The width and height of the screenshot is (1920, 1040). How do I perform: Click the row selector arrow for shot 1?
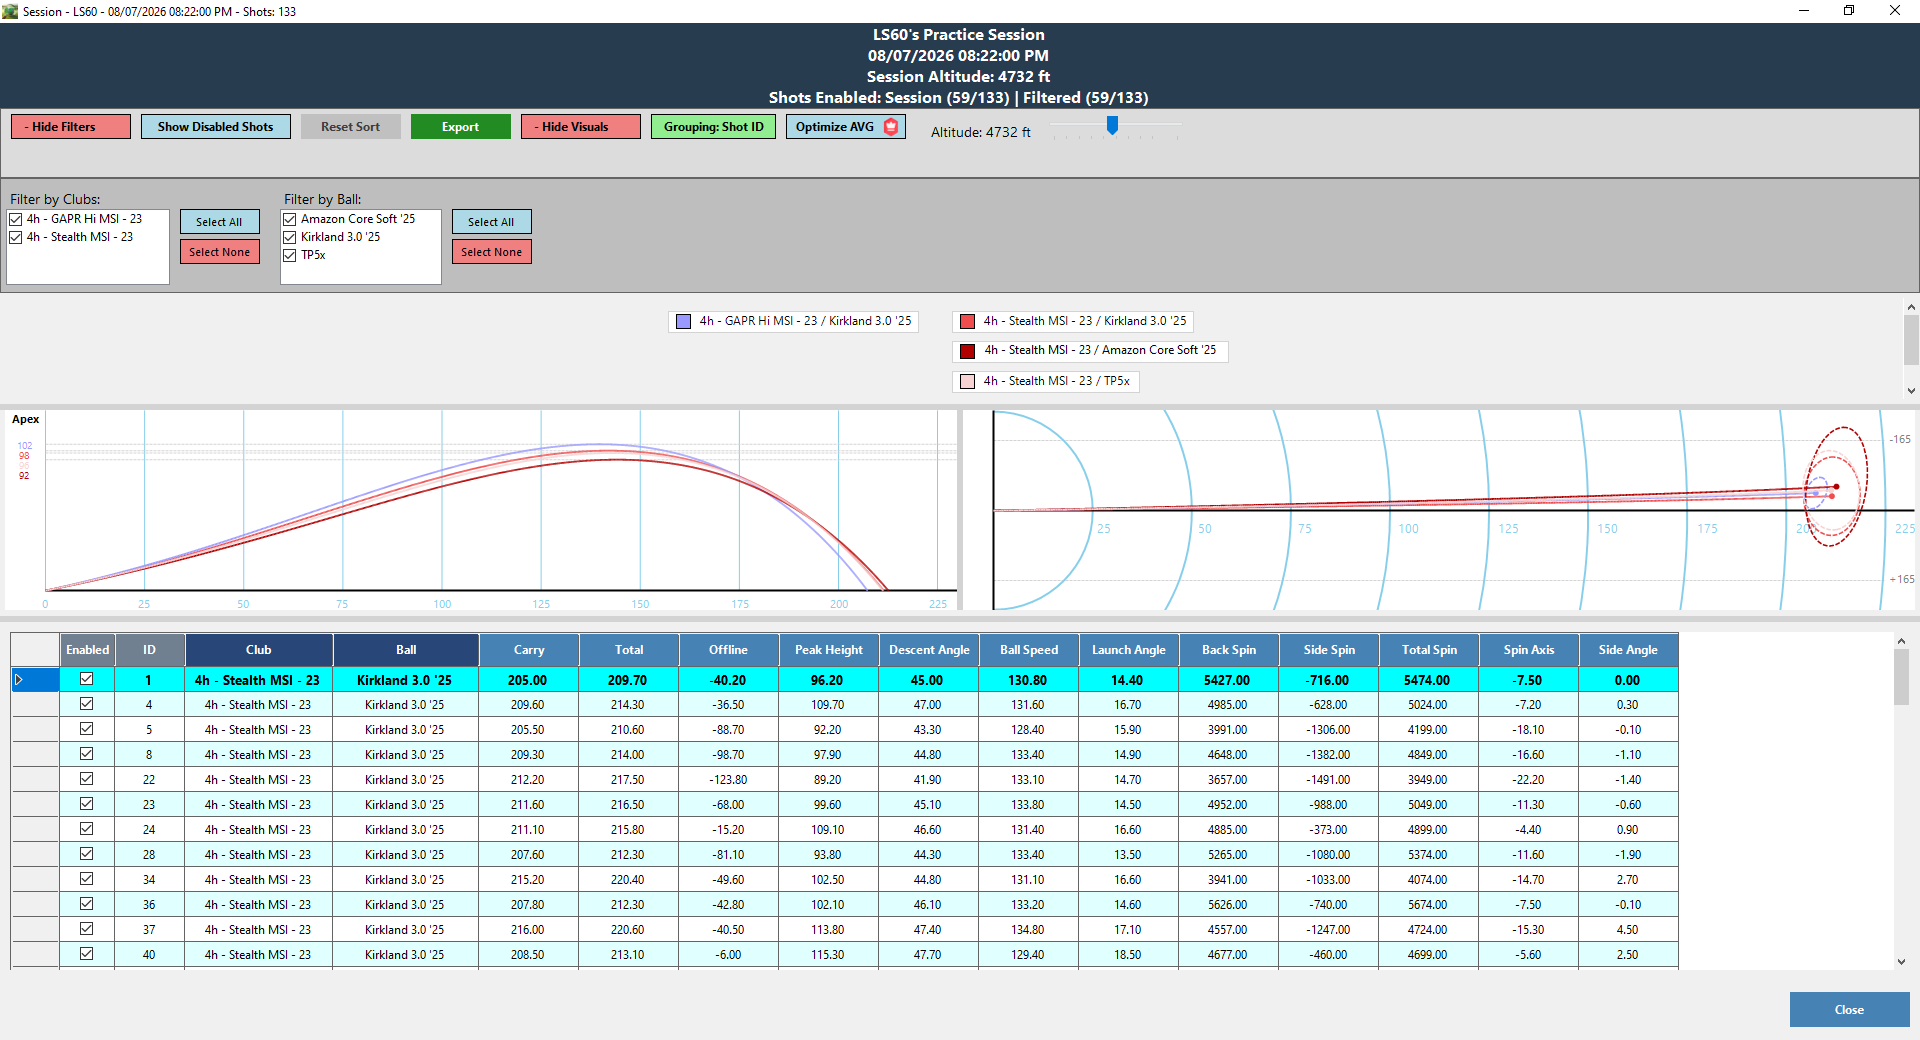(x=19, y=680)
